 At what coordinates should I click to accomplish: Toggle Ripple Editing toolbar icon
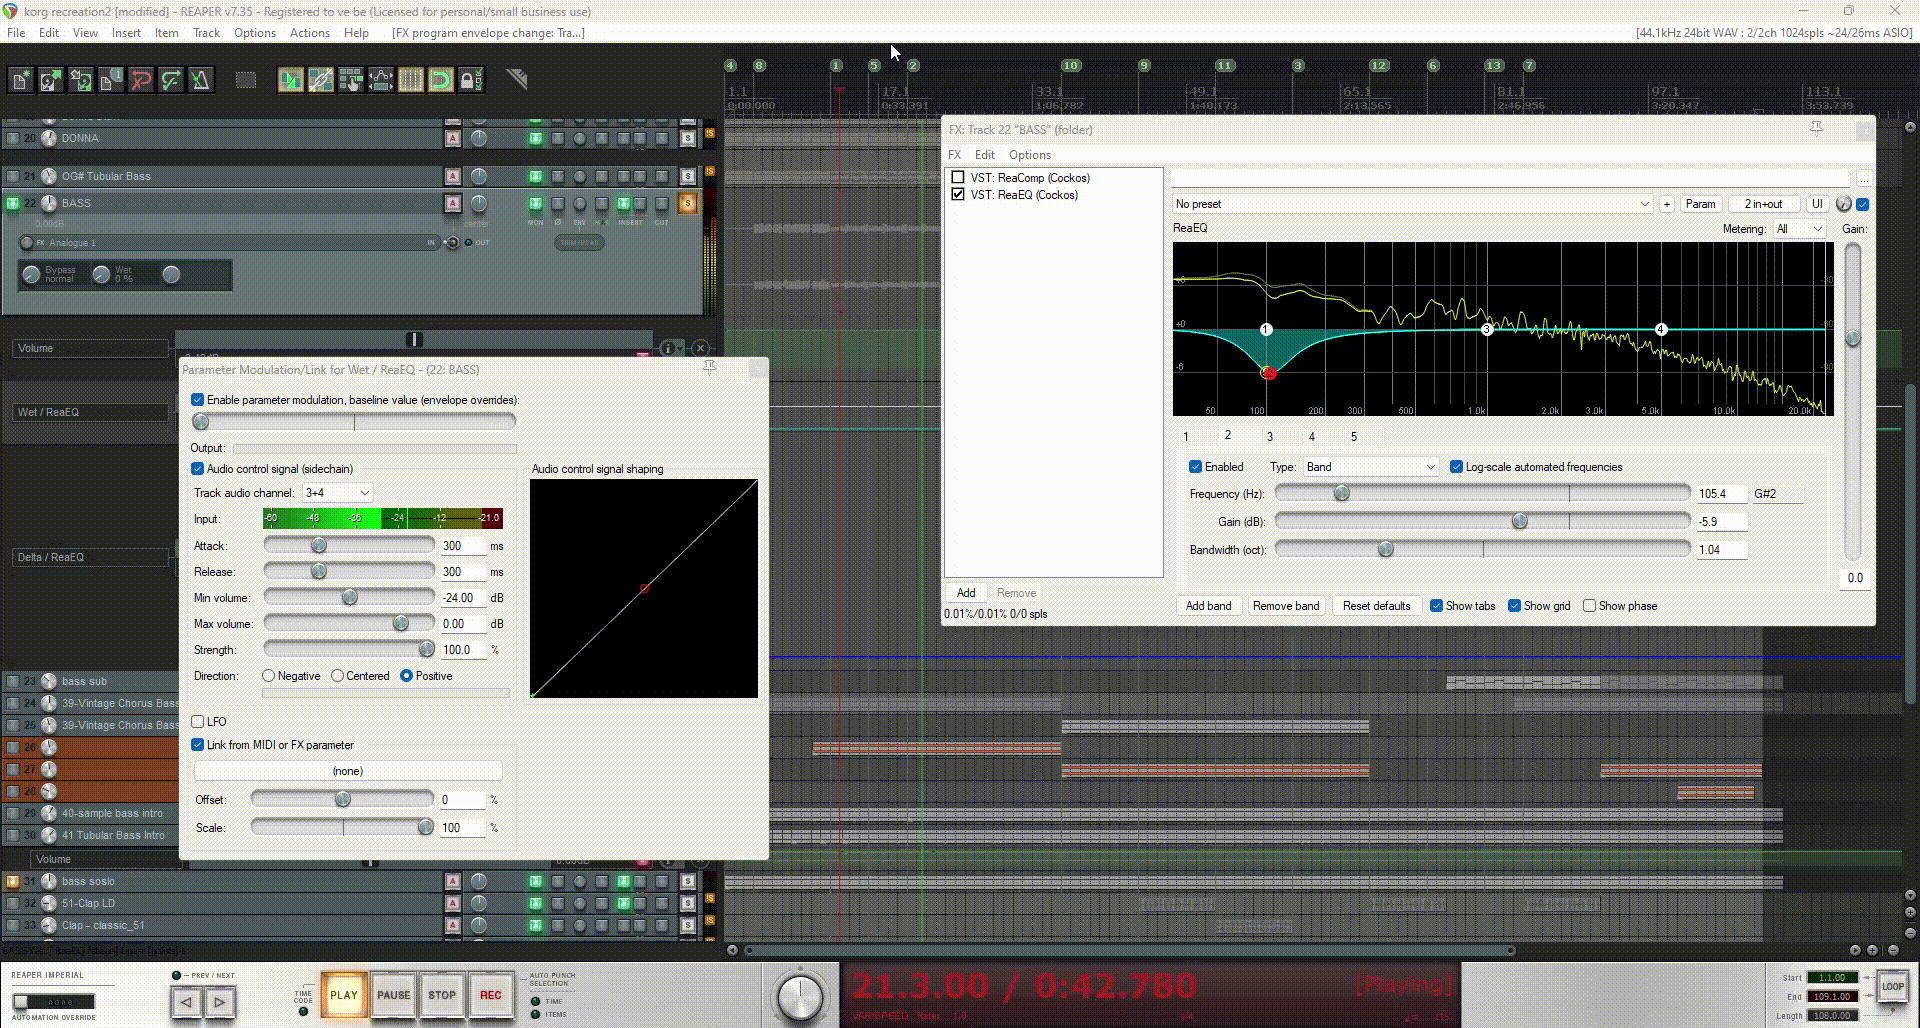[x=351, y=80]
